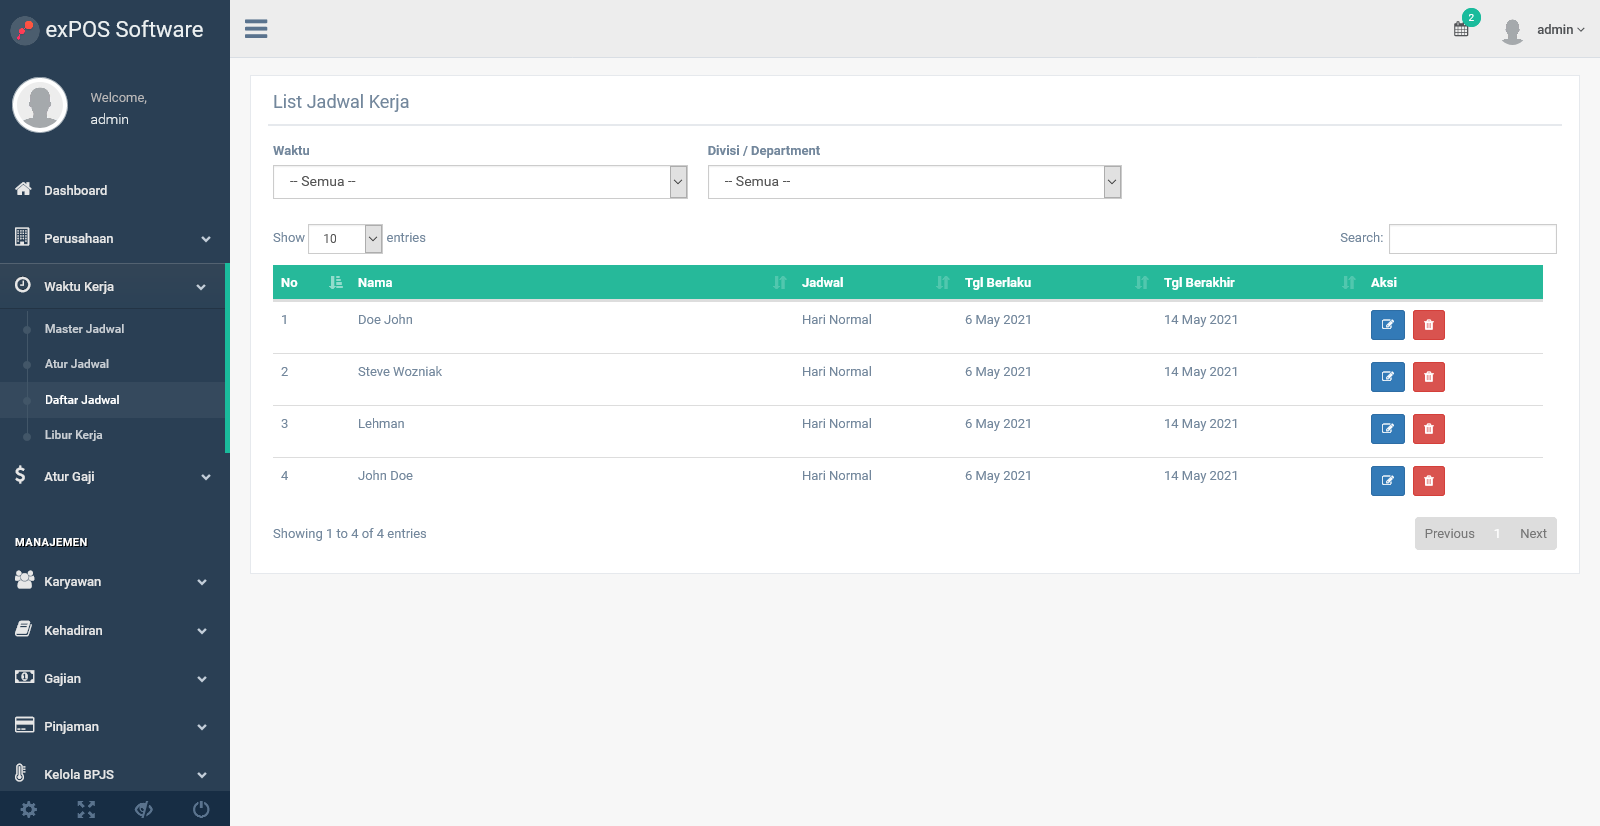Open Atur Jadwal submenu item

[77, 364]
